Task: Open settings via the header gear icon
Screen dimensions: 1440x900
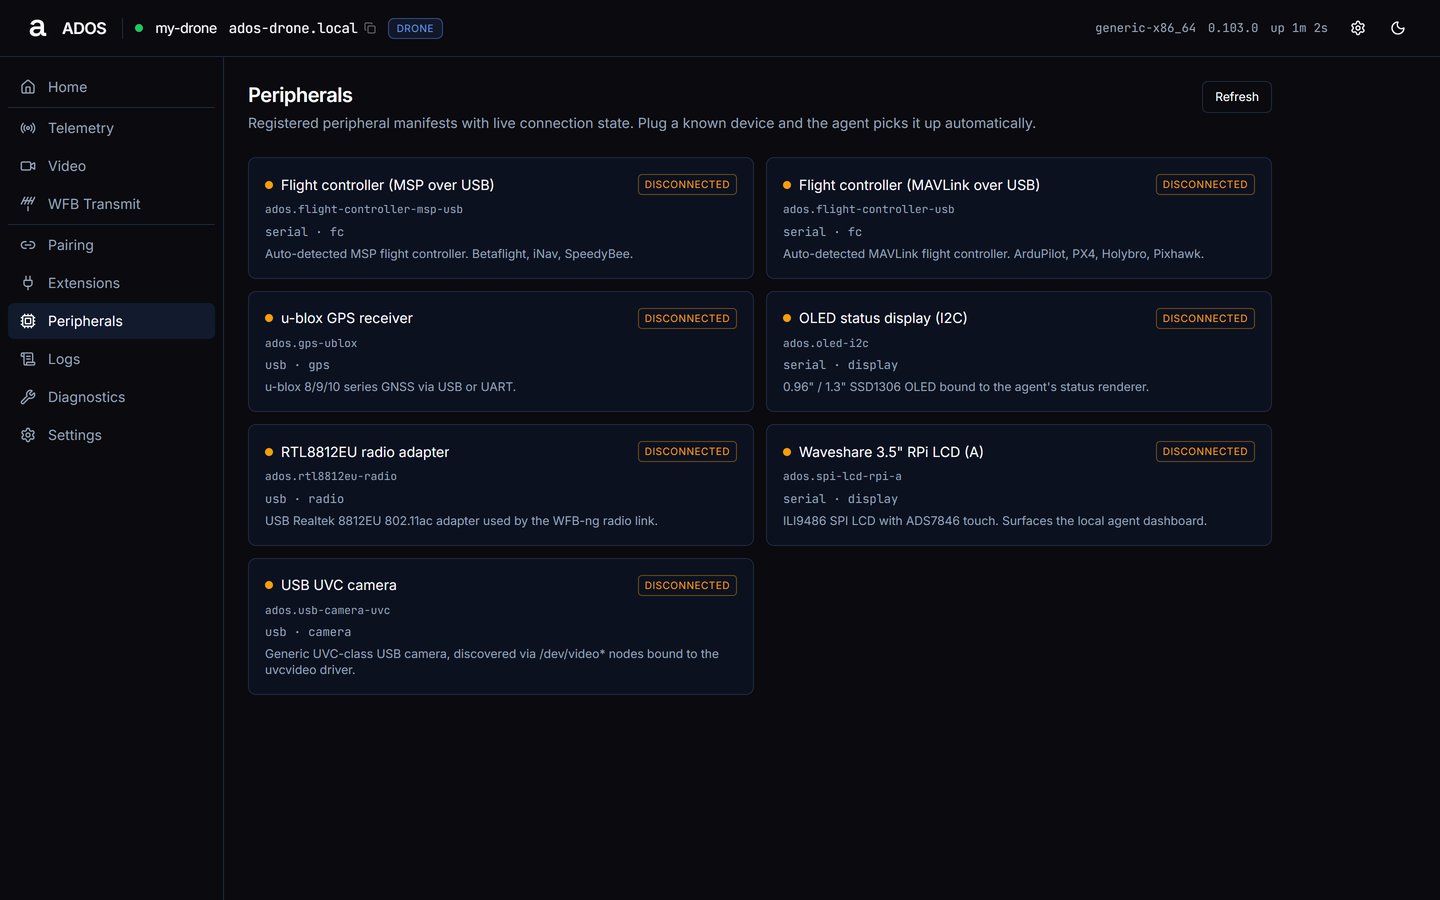Action: coord(1358,28)
